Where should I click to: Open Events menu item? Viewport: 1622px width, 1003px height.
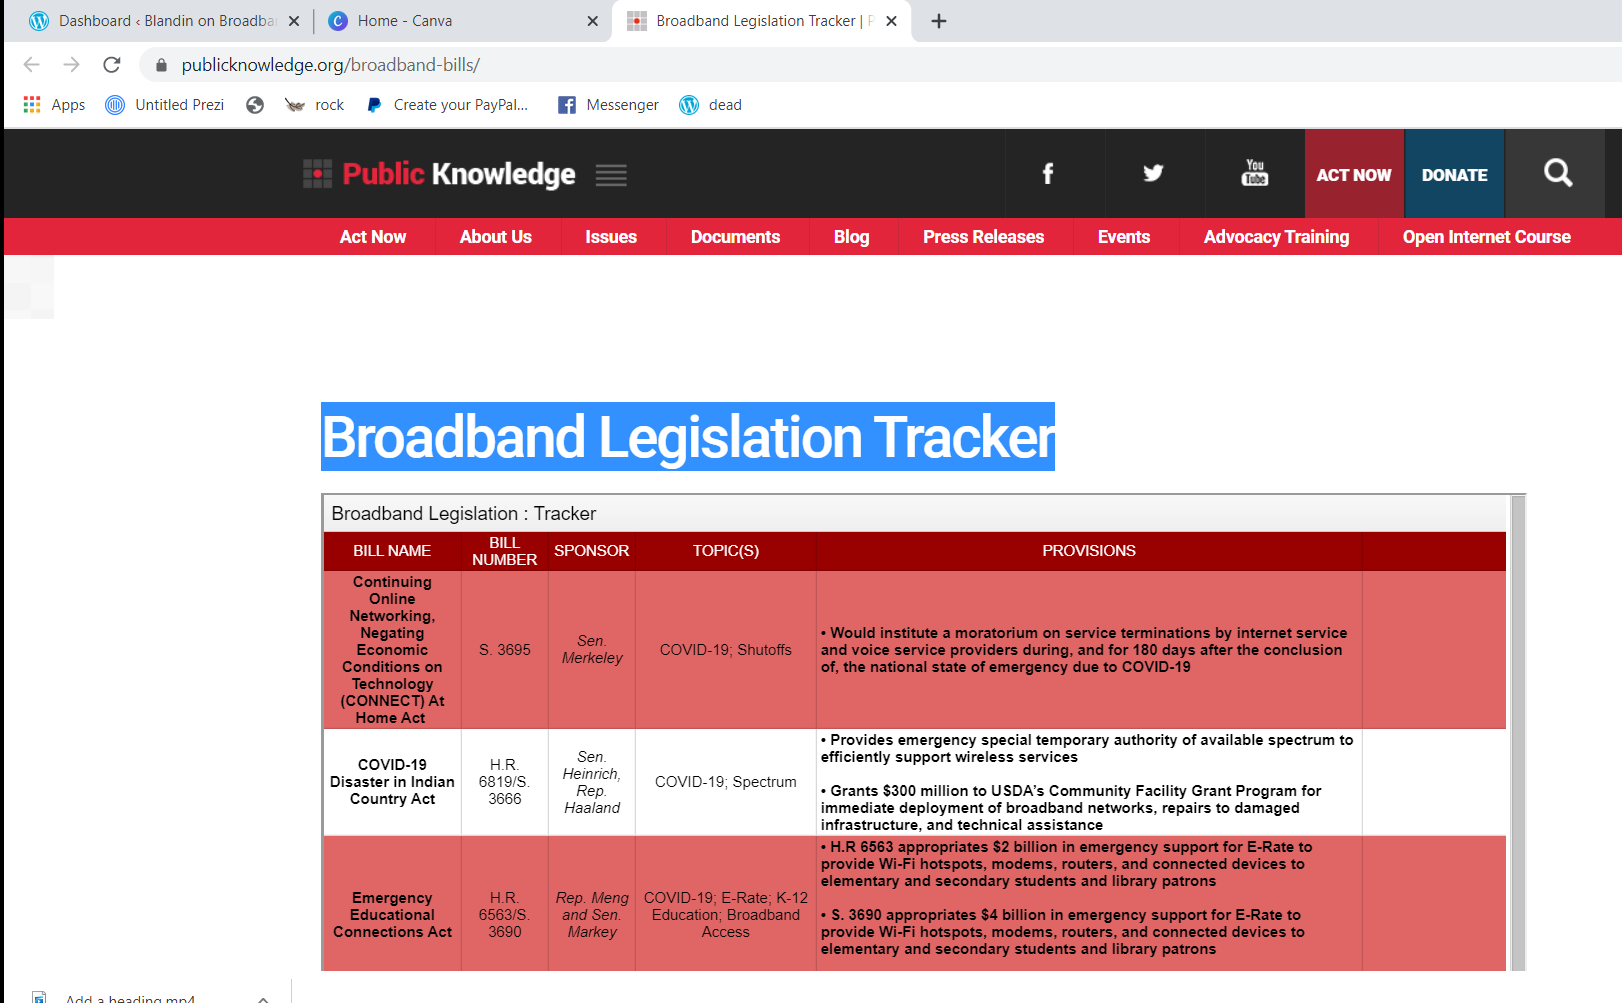pyautogui.click(x=1124, y=237)
